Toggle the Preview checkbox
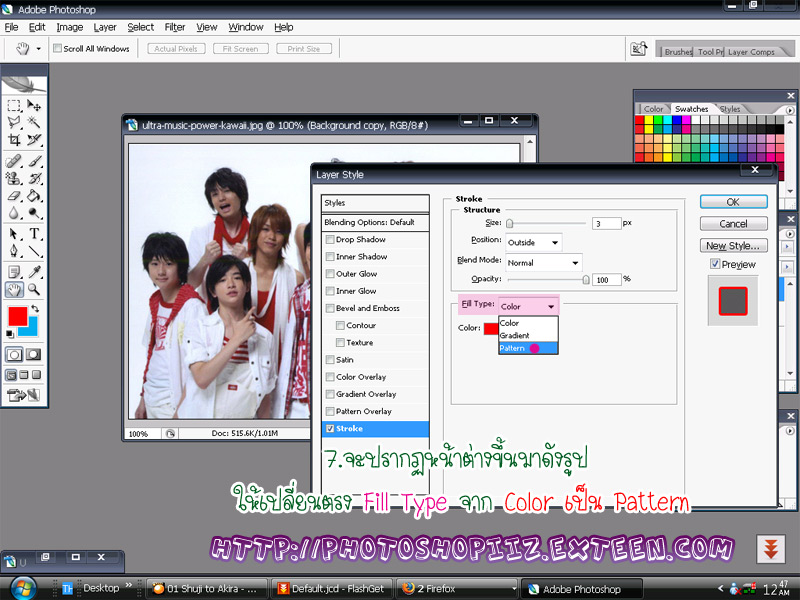 [x=715, y=264]
